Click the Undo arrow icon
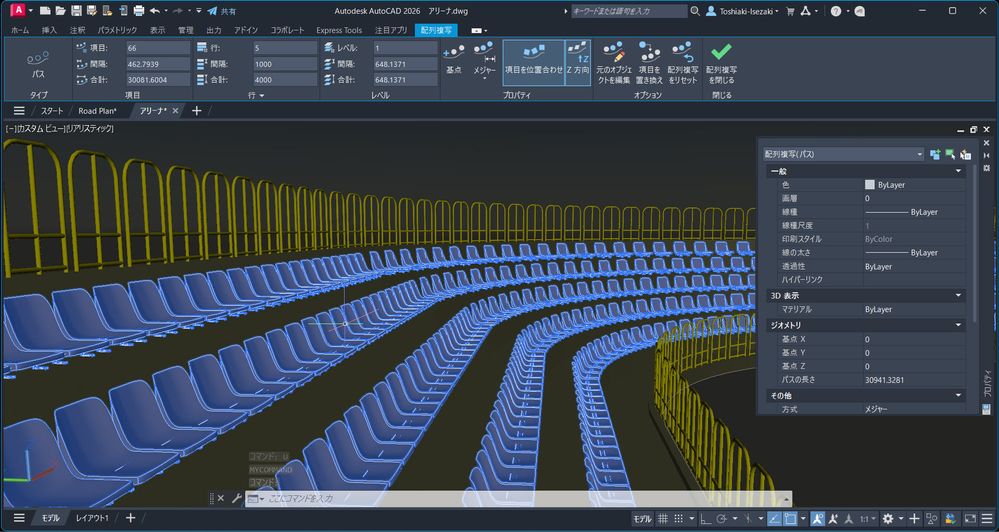This screenshot has width=999, height=532. click(x=155, y=11)
